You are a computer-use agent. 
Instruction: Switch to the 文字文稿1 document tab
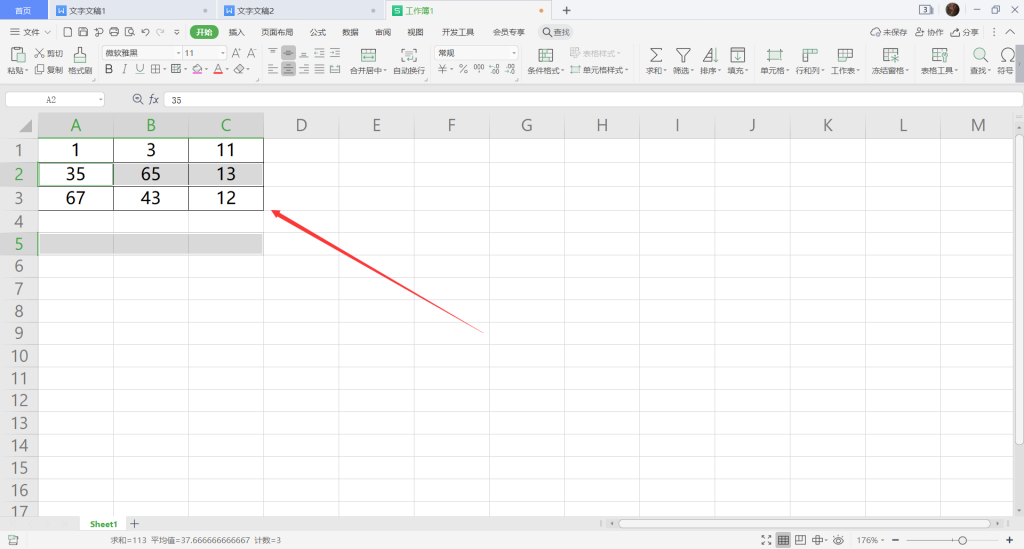[x=132, y=10]
